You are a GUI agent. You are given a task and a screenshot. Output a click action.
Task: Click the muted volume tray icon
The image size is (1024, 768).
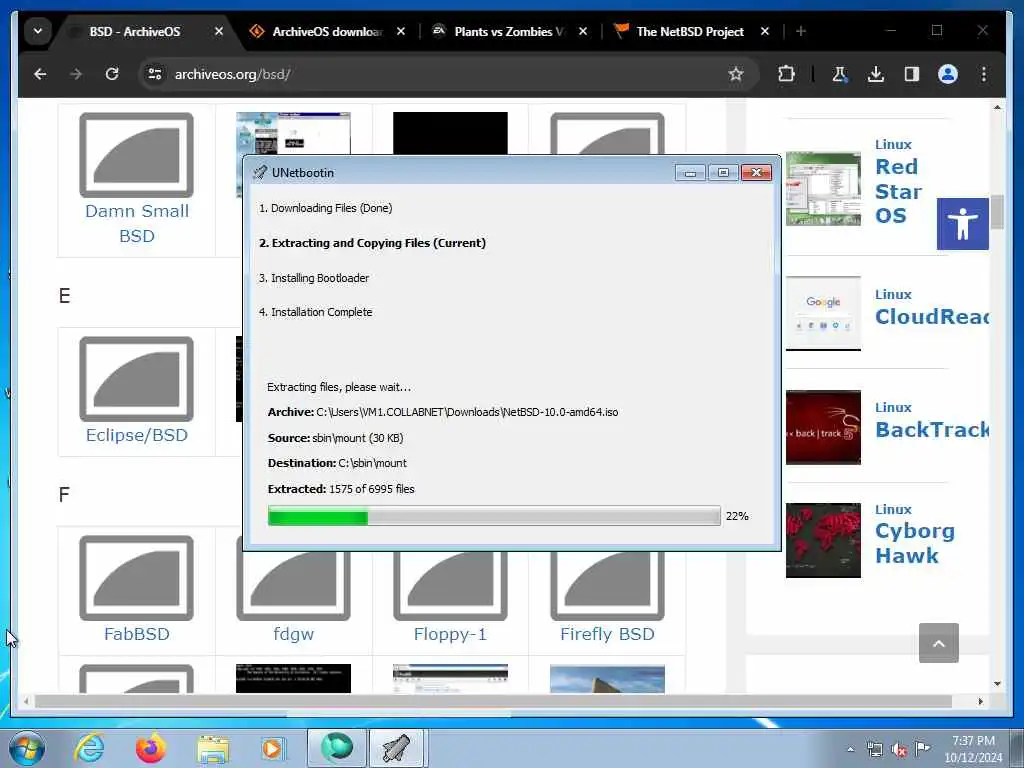tap(899, 750)
